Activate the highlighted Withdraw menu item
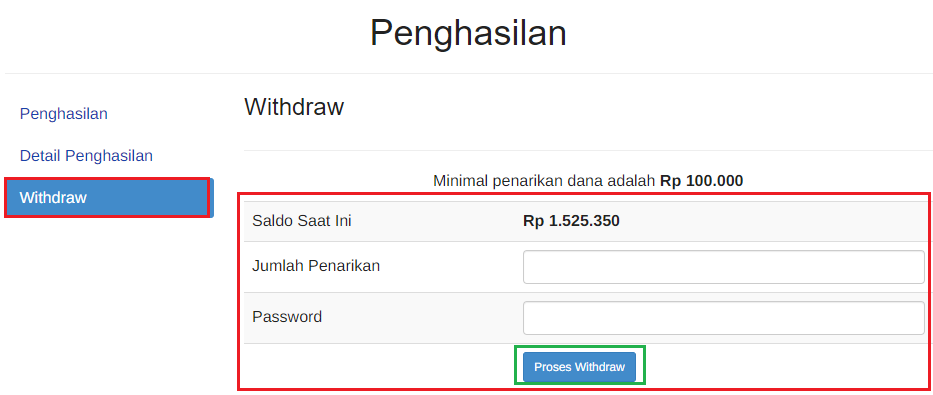The image size is (933, 395). [x=109, y=198]
